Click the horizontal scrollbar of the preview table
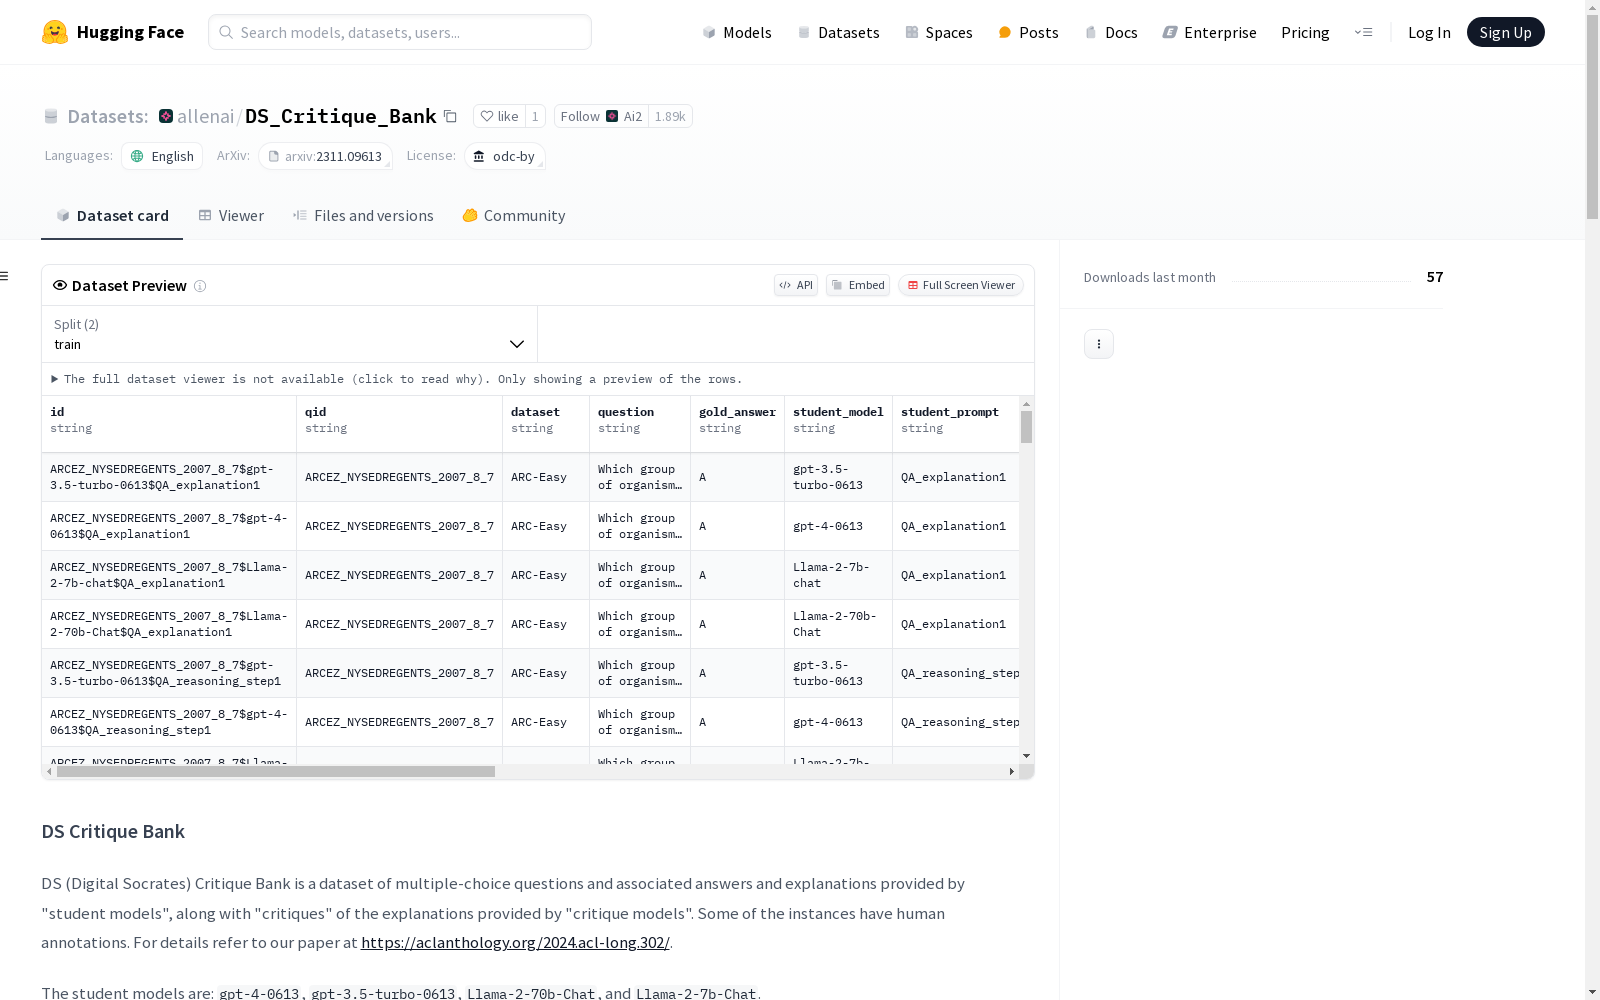 coord(276,771)
